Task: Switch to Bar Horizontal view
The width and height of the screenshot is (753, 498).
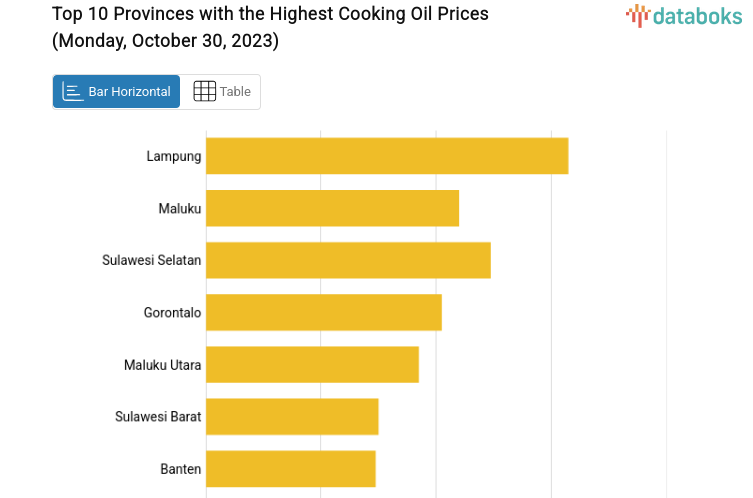Action: (x=117, y=92)
